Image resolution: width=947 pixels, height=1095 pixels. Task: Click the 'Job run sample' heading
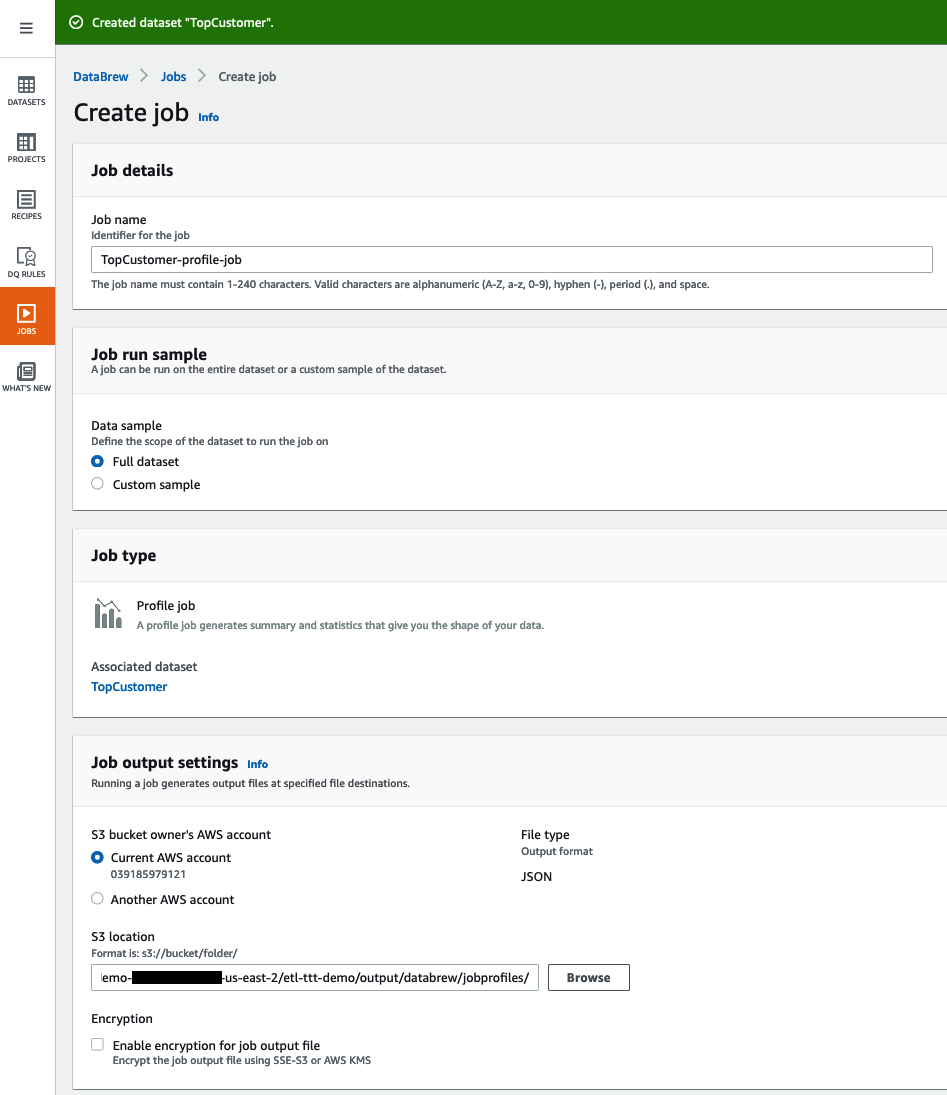[149, 354]
